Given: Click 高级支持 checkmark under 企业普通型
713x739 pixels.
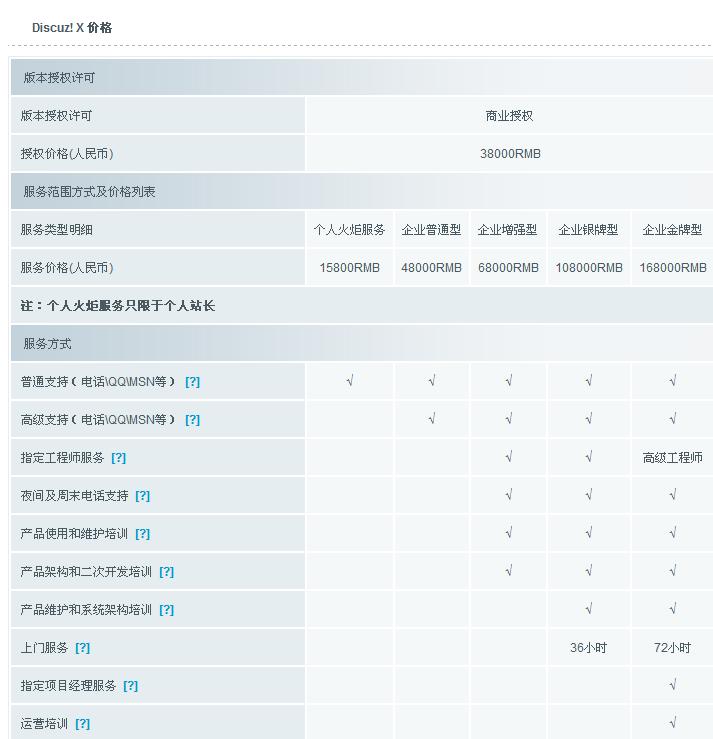Looking at the screenshot, I should coord(431,419).
